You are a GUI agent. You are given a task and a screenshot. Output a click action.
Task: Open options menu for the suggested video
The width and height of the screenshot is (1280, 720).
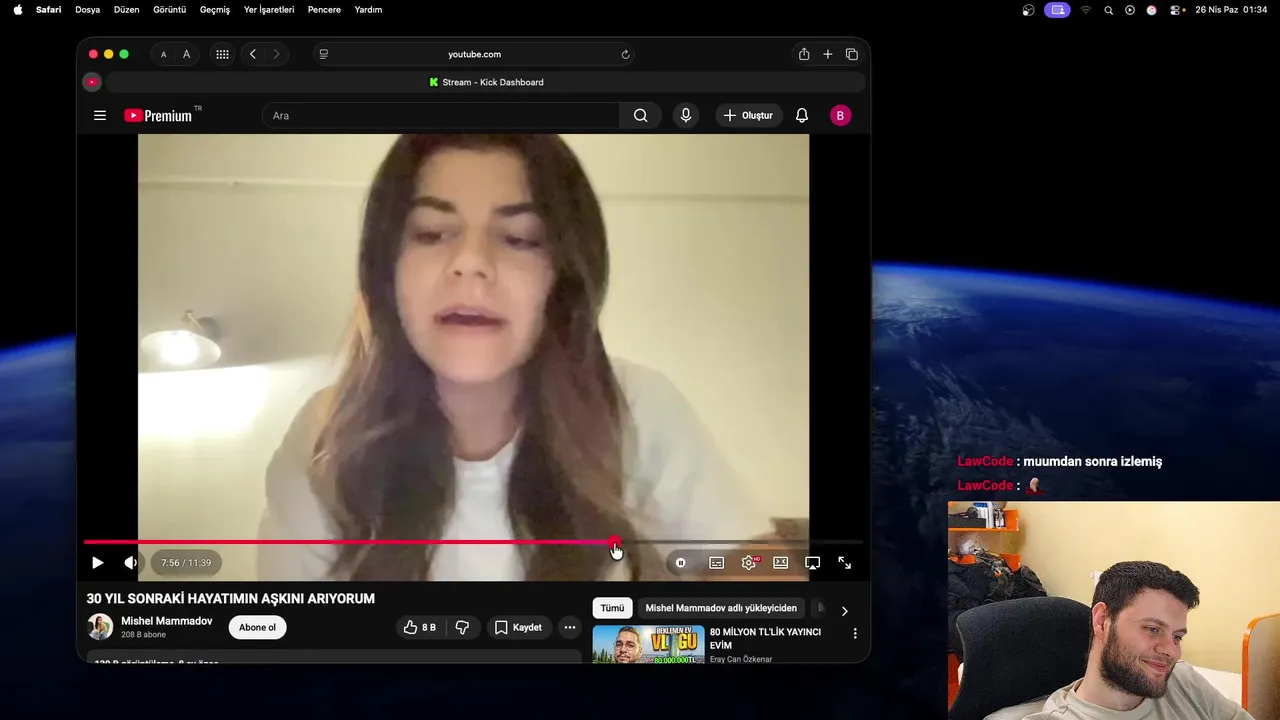point(855,633)
